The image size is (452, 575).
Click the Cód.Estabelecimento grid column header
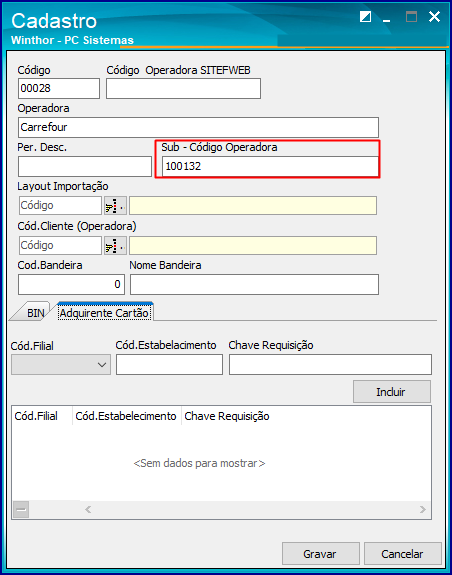coord(126,416)
